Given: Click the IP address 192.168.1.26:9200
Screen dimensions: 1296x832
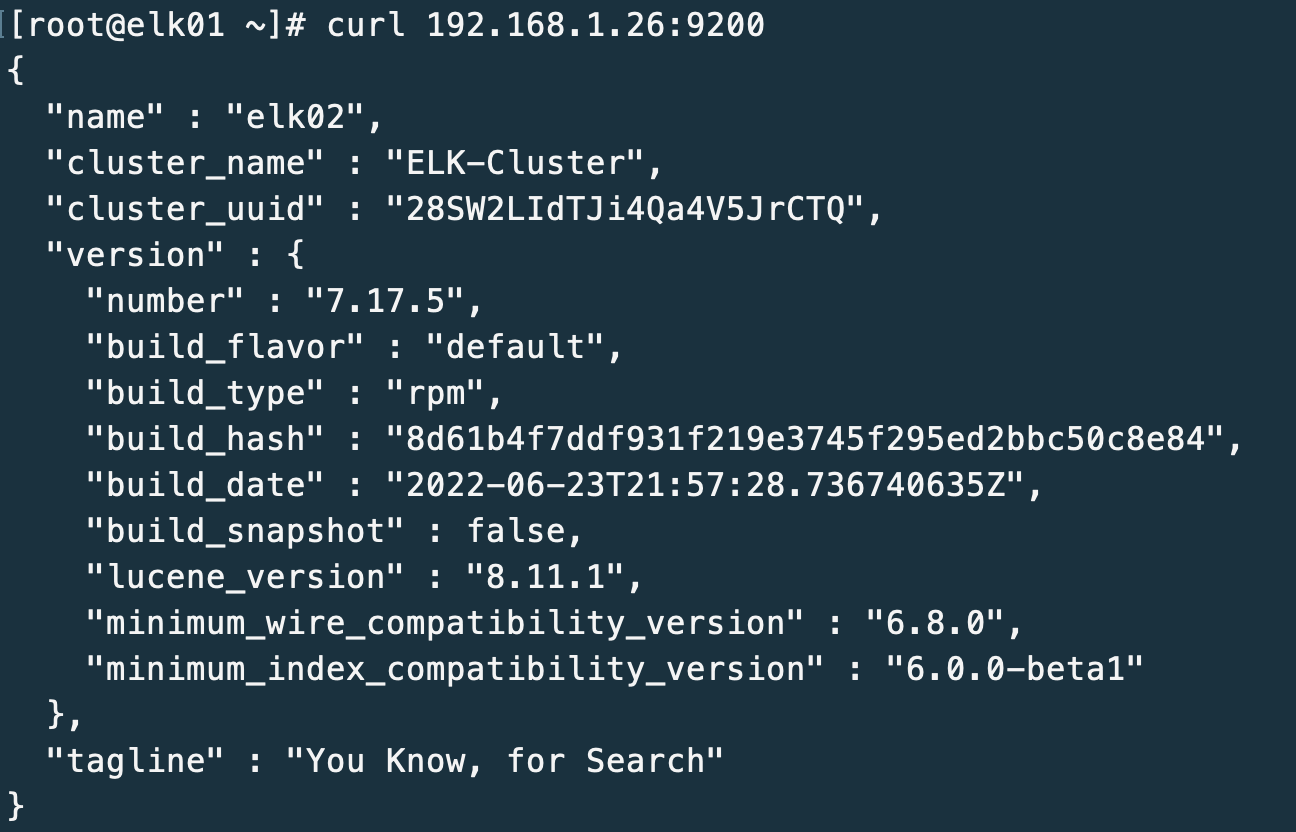Looking at the screenshot, I should [x=595, y=24].
